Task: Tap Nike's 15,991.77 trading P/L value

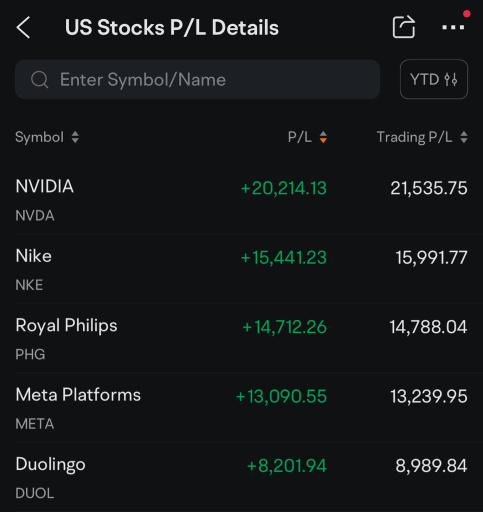Action: (x=431, y=258)
